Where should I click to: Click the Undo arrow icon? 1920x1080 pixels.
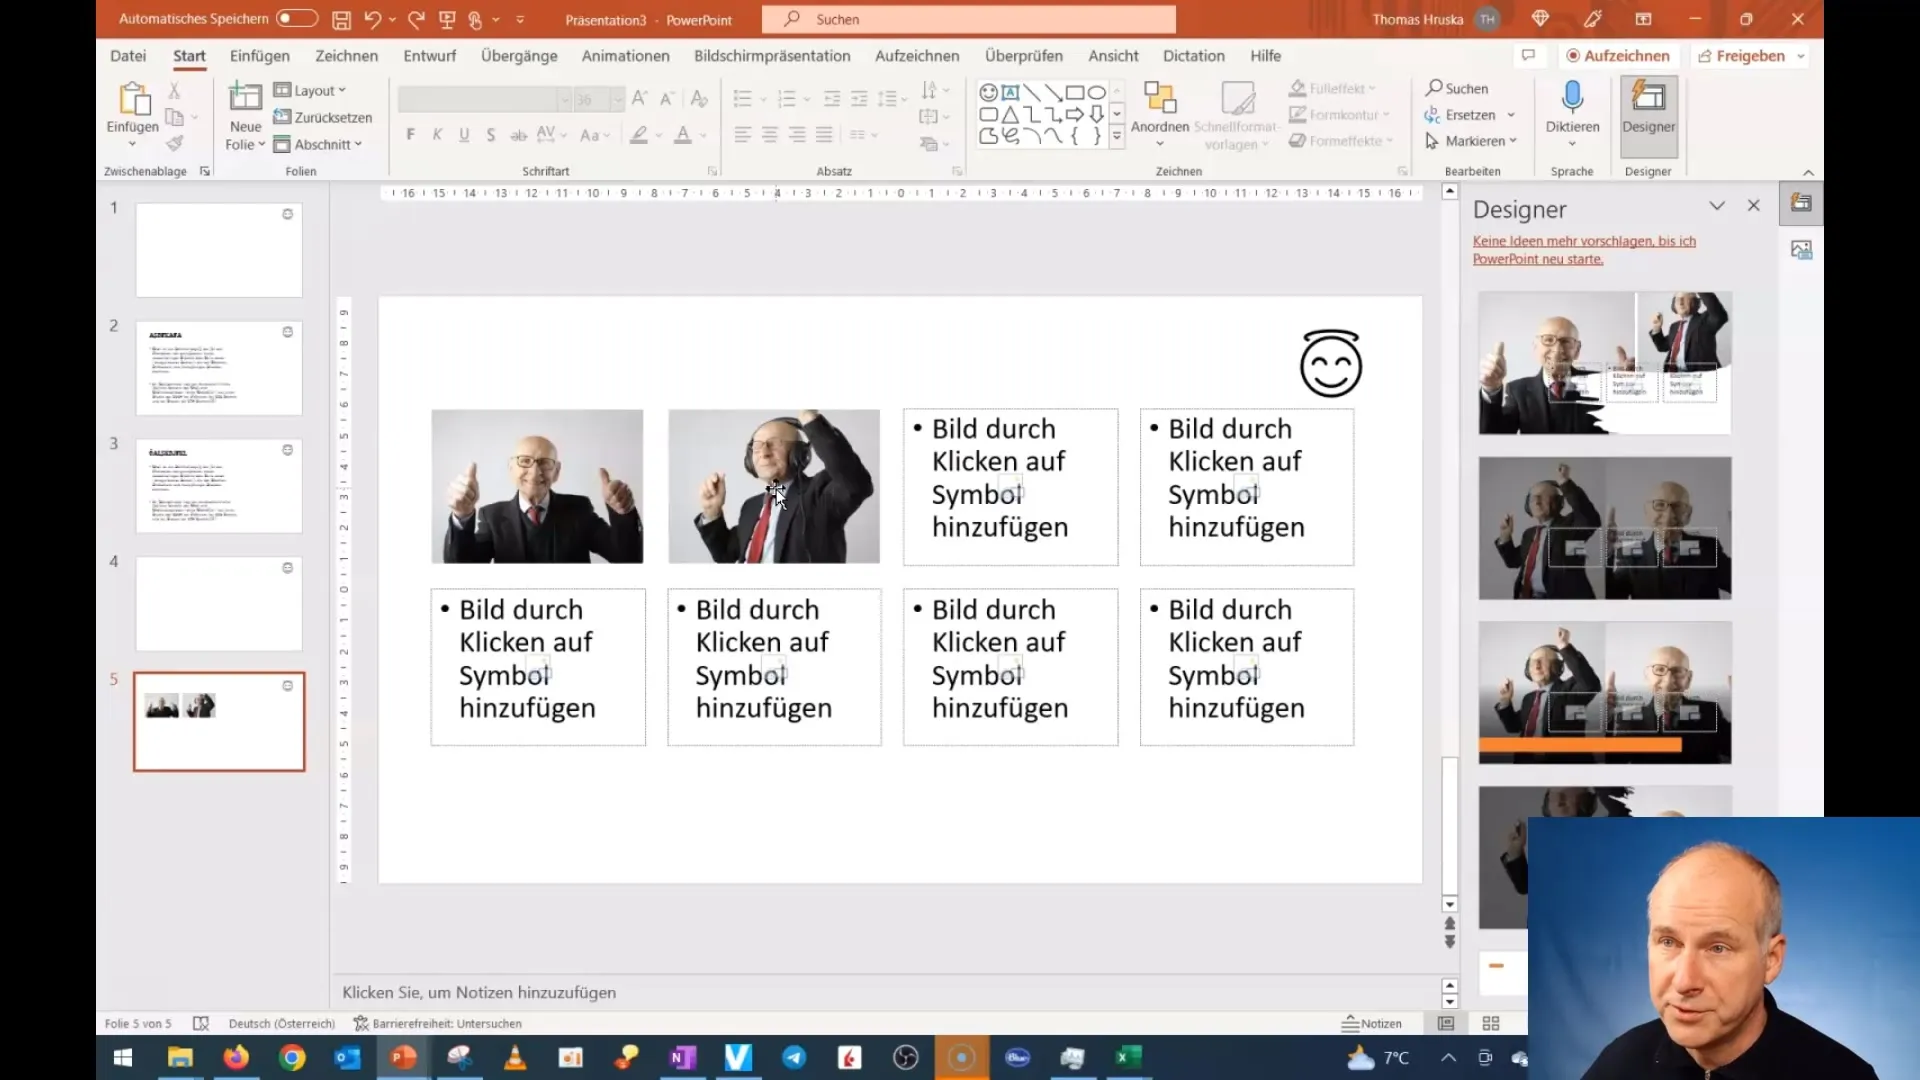[372, 19]
